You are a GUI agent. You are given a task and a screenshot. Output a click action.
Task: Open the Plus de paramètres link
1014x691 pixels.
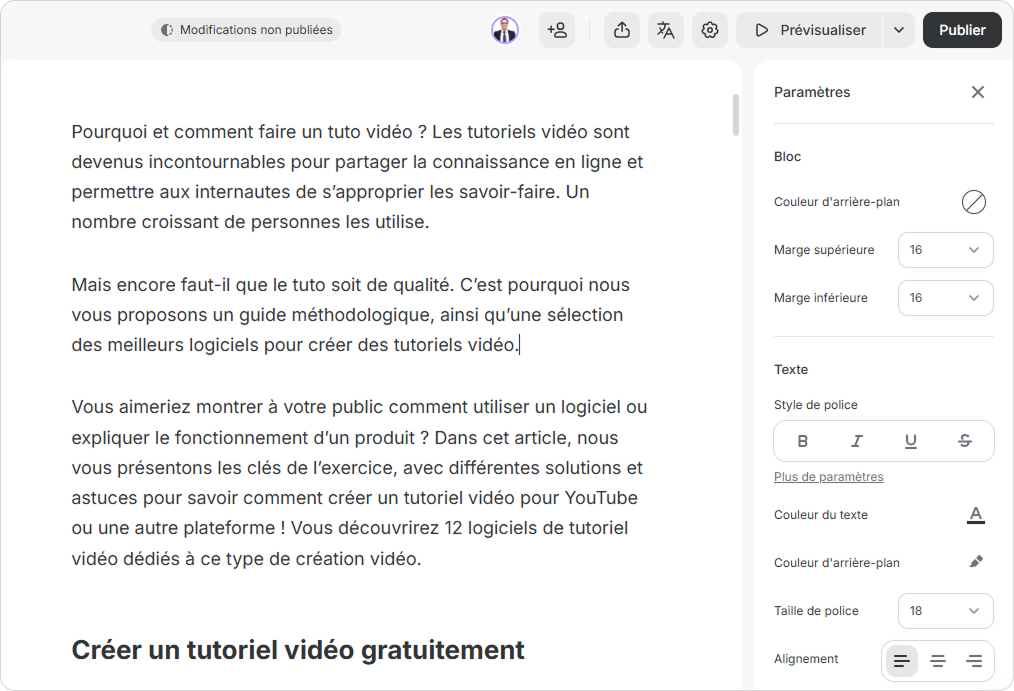(x=828, y=477)
